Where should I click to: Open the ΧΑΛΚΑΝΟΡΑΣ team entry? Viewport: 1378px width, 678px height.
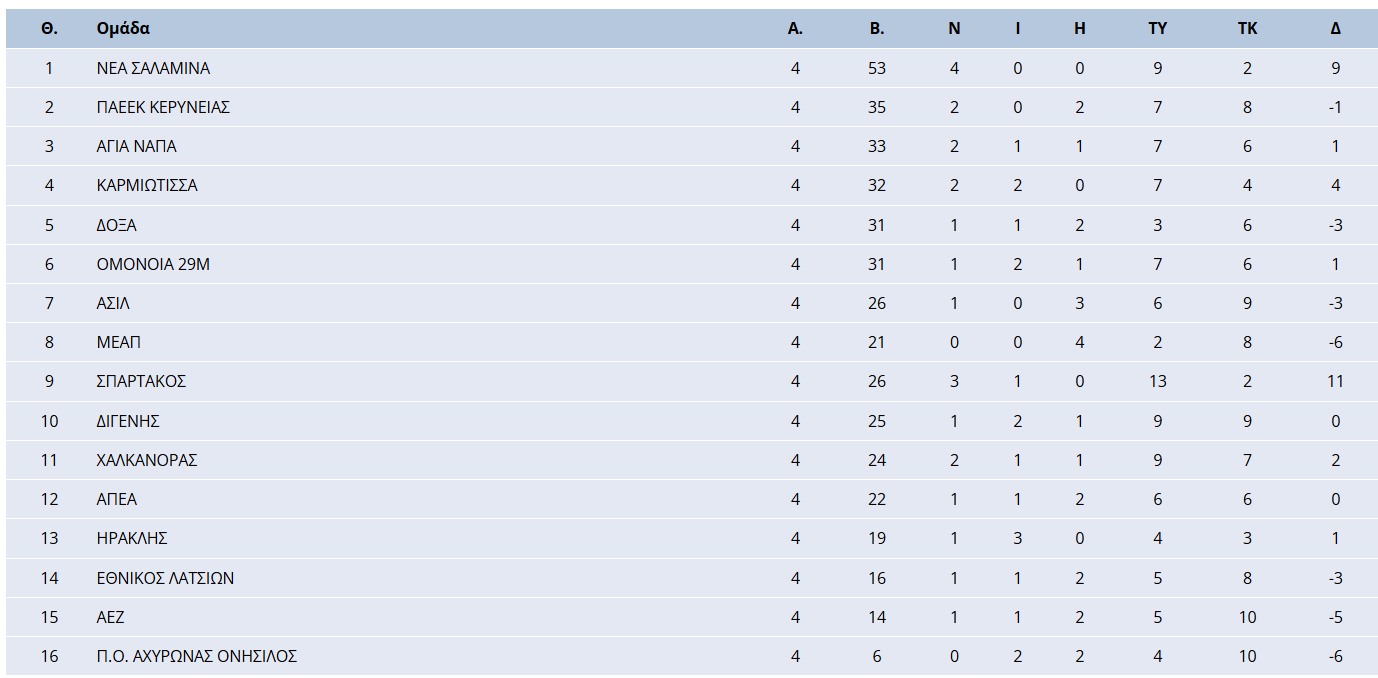(147, 460)
